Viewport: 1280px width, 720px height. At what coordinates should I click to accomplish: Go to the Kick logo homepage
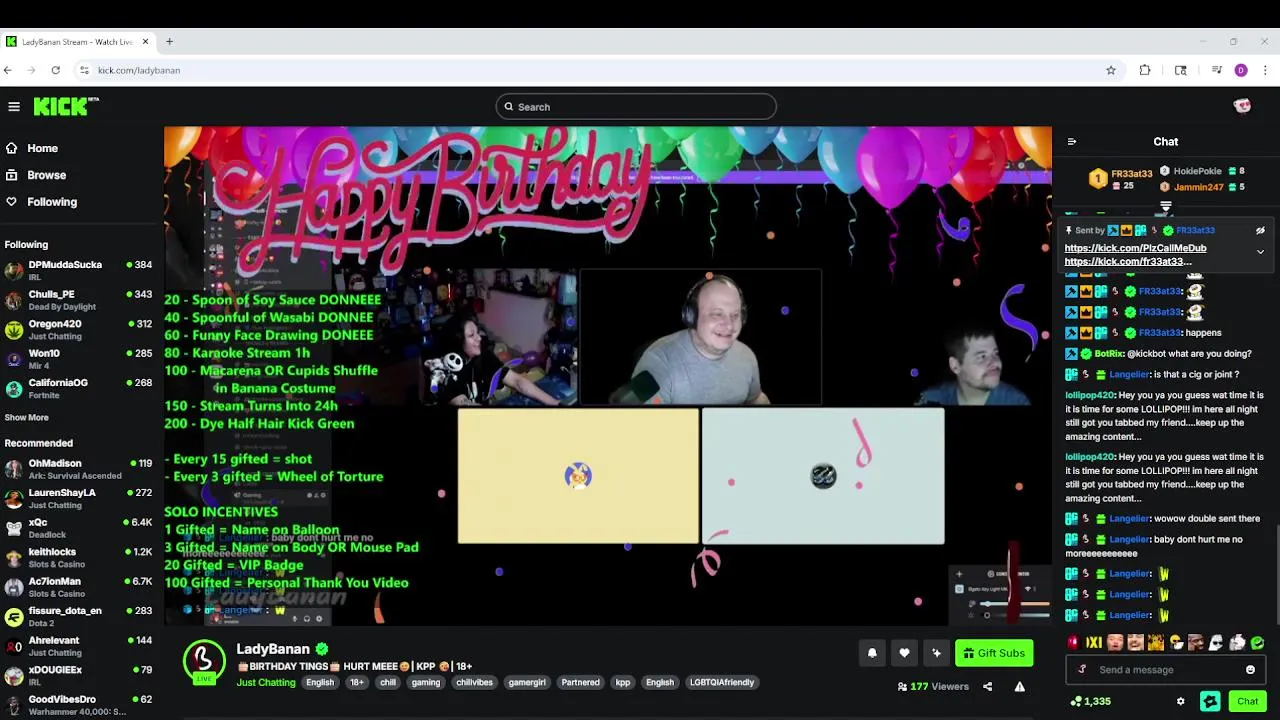click(x=66, y=106)
